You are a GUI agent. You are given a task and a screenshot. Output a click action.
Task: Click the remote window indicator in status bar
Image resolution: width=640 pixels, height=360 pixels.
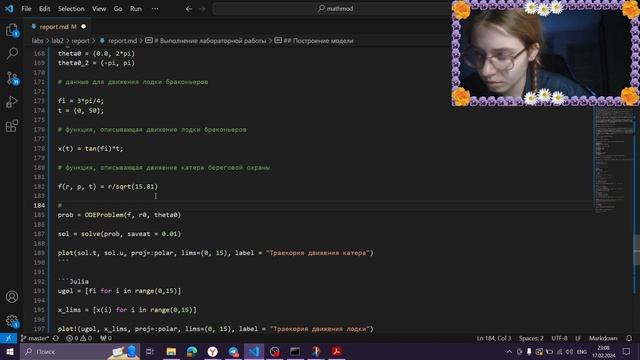[x=8, y=338]
